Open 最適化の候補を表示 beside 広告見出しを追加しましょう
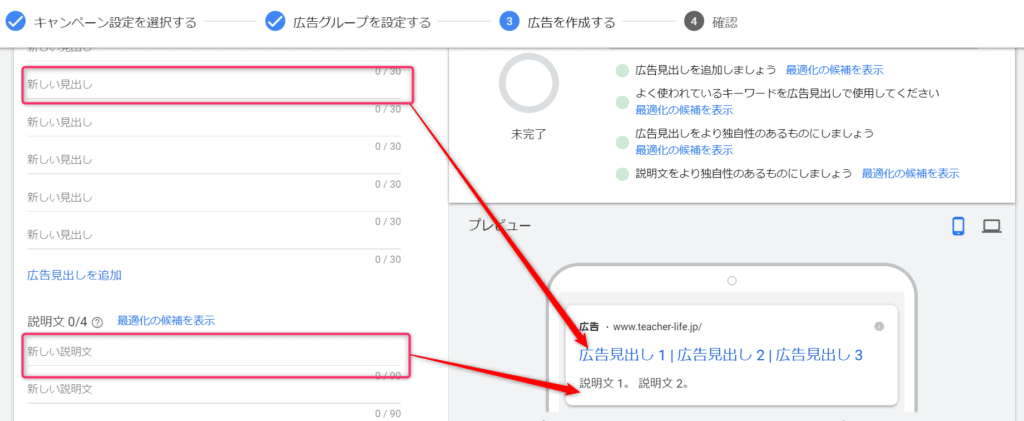1024x421 pixels. pyautogui.click(x=835, y=70)
